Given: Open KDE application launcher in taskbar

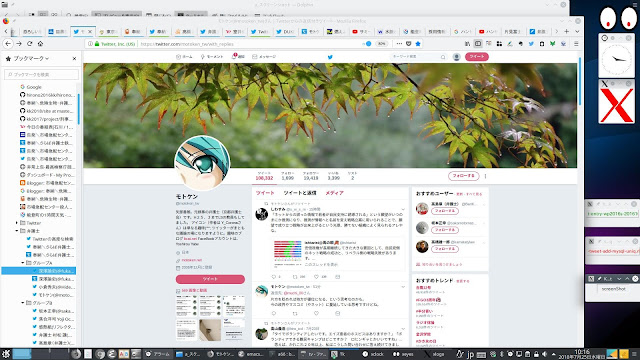Looking at the screenshot, I should [x=6, y=354].
